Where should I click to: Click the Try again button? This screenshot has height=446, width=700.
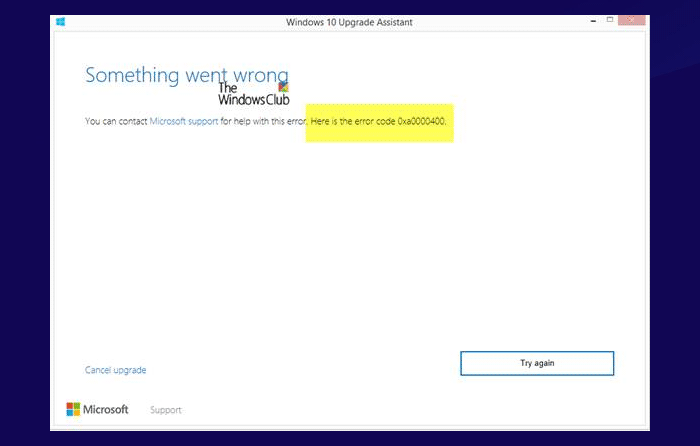point(537,363)
